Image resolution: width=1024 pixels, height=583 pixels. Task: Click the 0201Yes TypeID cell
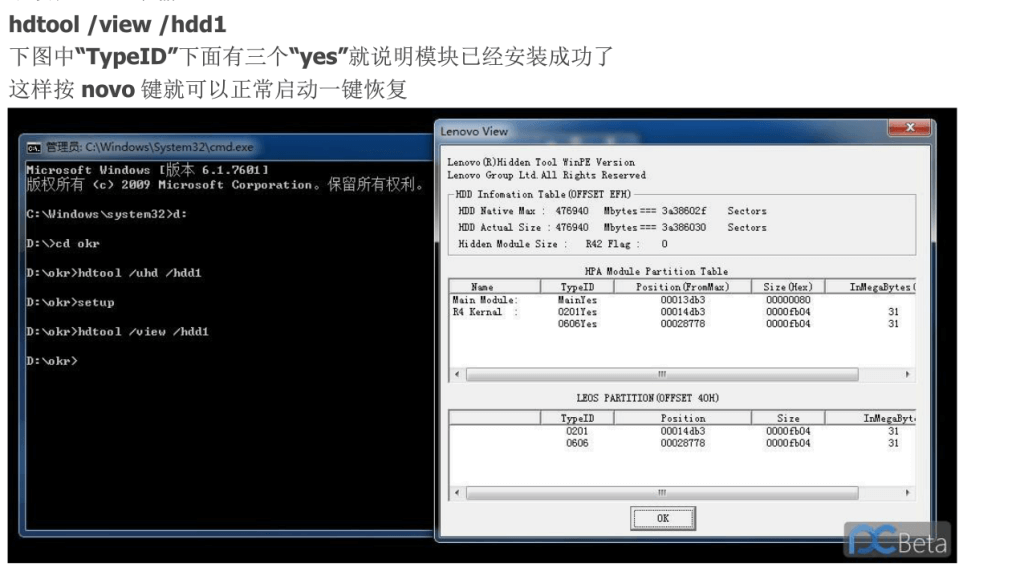pyautogui.click(x=577, y=311)
